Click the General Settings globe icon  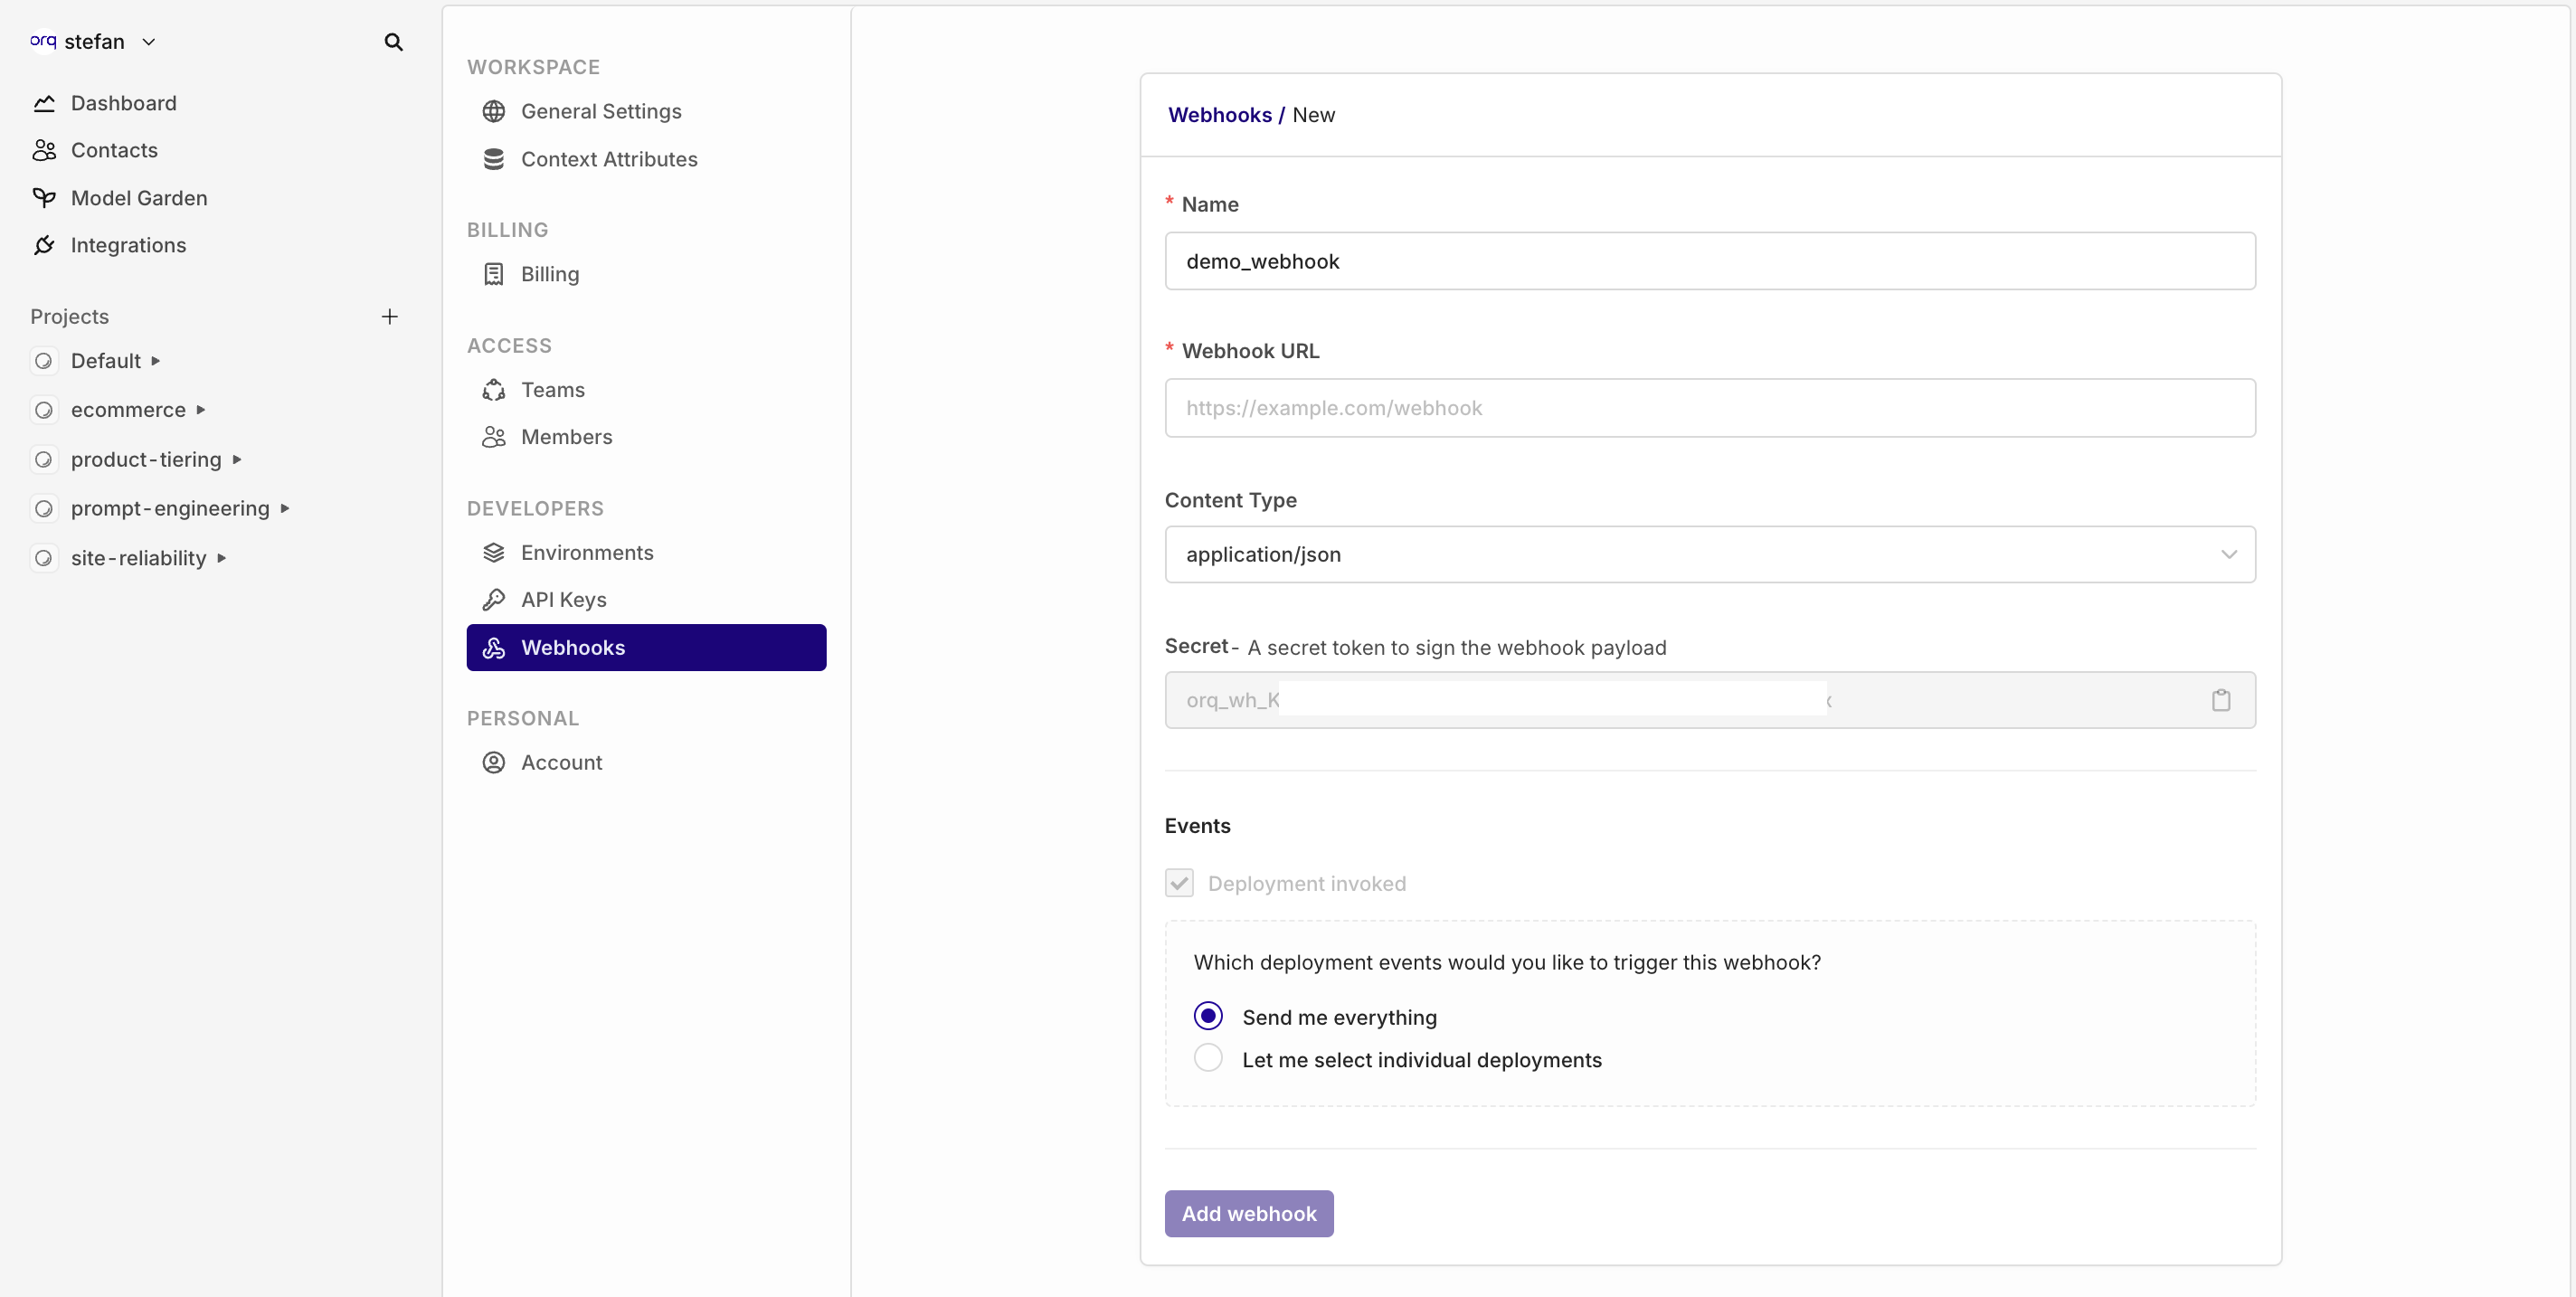point(493,111)
